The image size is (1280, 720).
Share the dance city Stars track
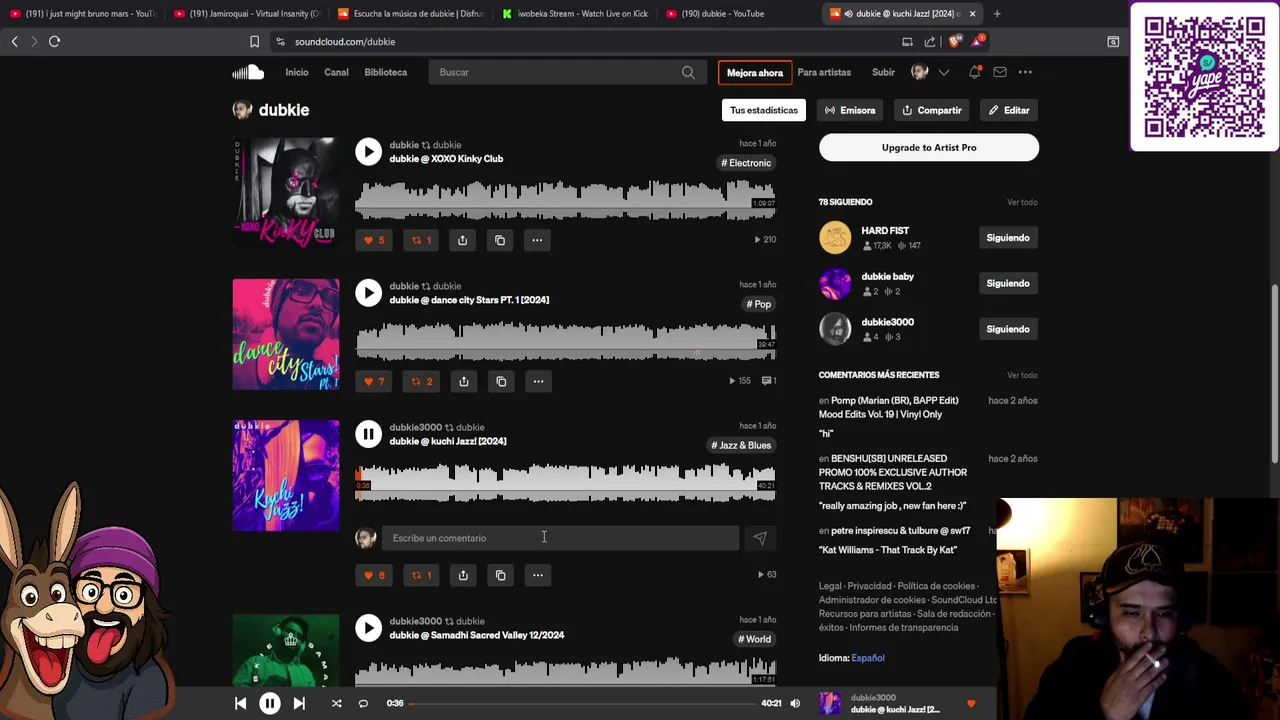click(463, 381)
